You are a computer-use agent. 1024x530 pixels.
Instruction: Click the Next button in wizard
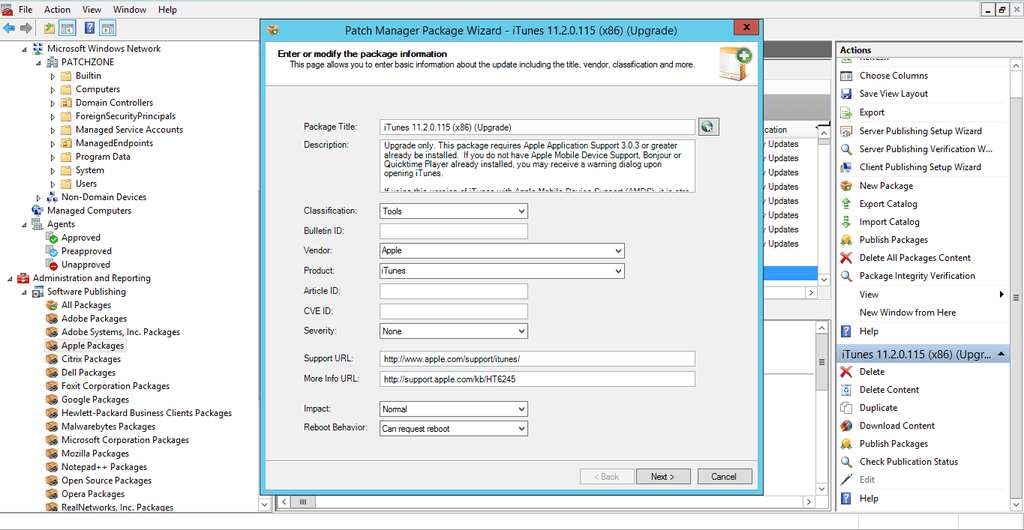[x=662, y=476]
